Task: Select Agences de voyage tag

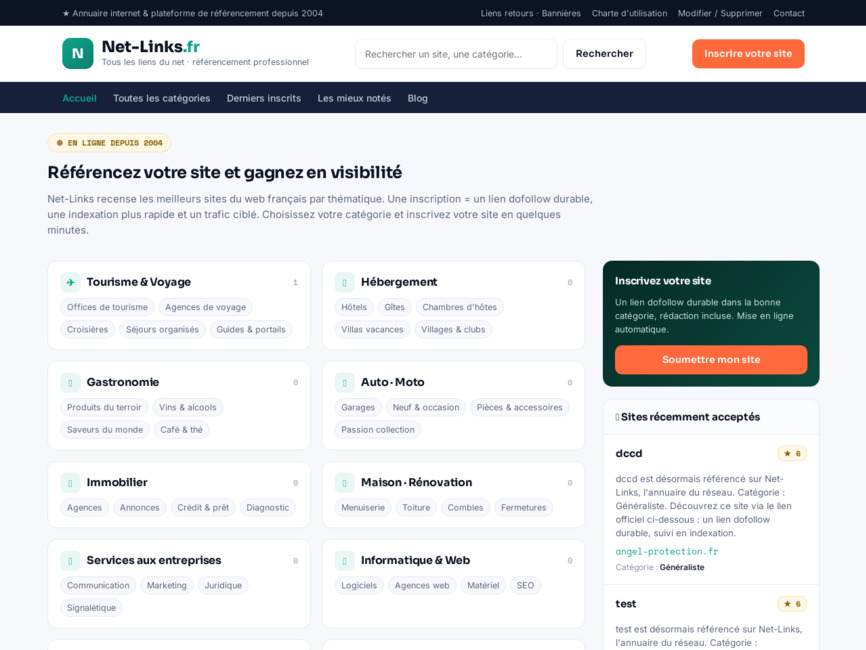Action: (x=205, y=307)
